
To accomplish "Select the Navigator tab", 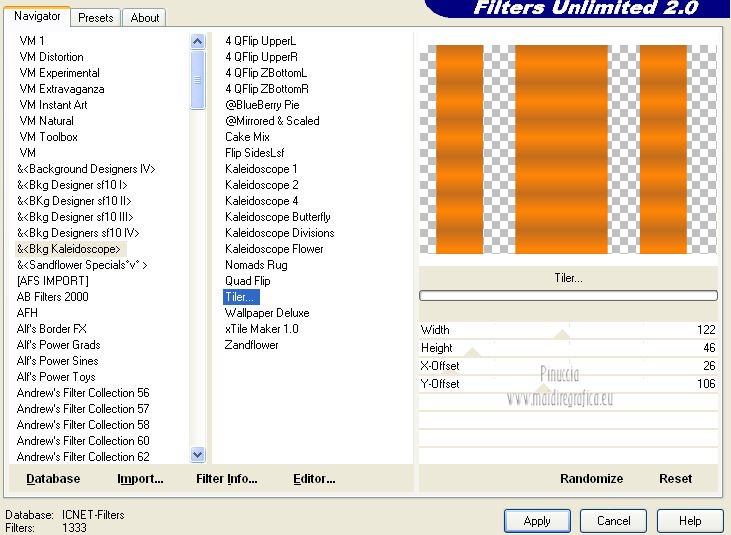I will [37, 16].
